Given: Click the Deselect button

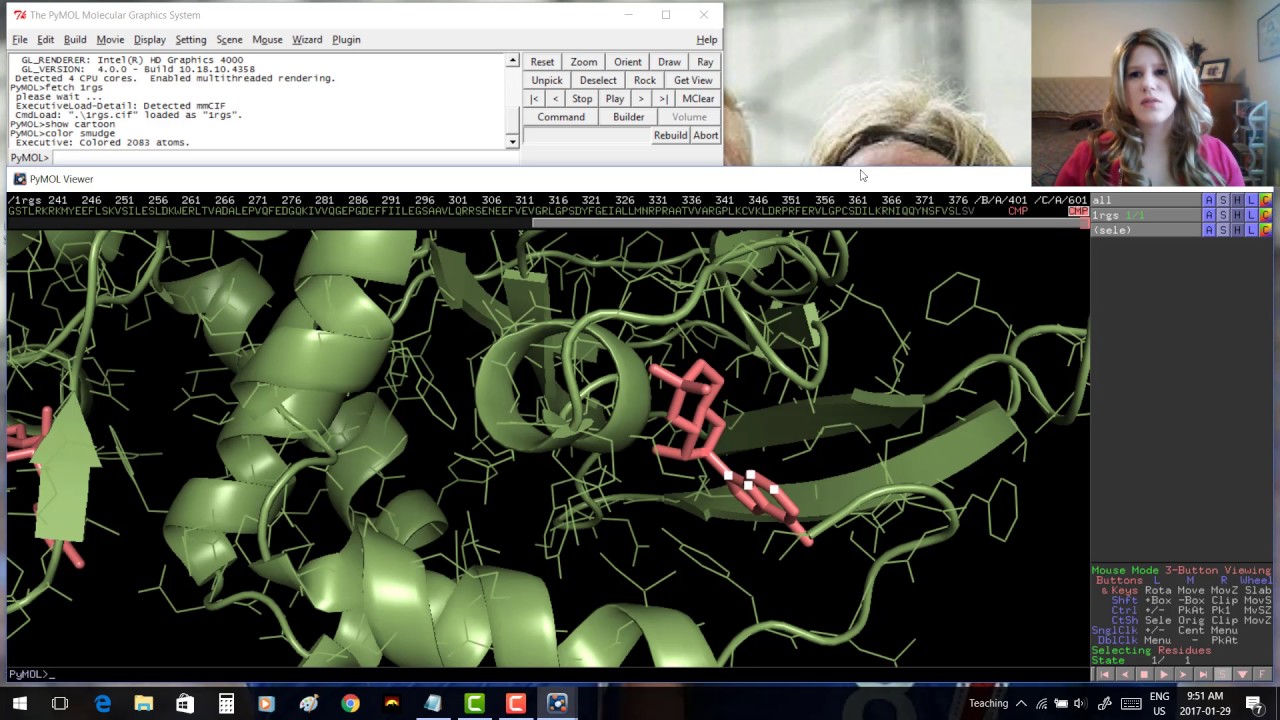Looking at the screenshot, I should (598, 80).
